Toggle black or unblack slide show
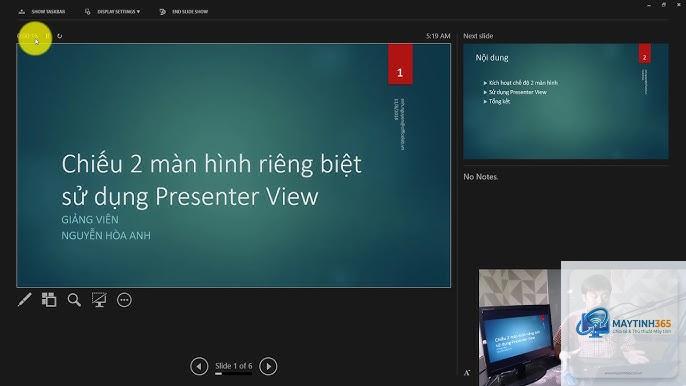This screenshot has width=686, height=386. click(99, 300)
